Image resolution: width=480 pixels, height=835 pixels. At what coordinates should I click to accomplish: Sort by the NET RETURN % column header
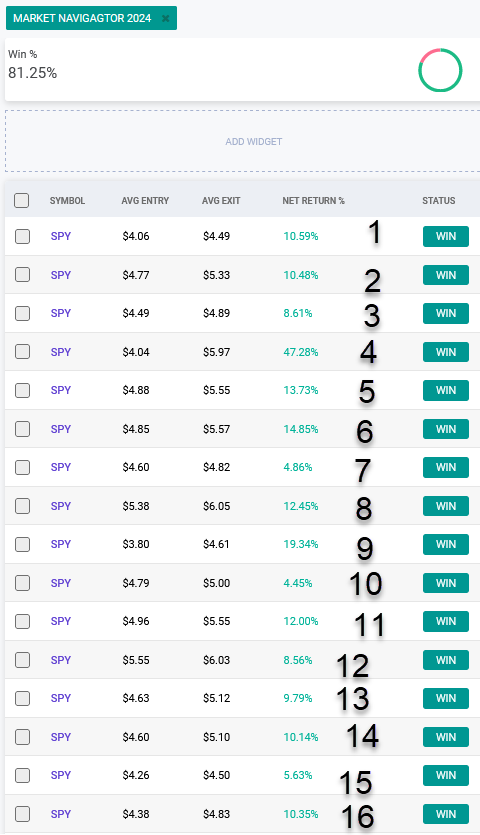pos(313,201)
